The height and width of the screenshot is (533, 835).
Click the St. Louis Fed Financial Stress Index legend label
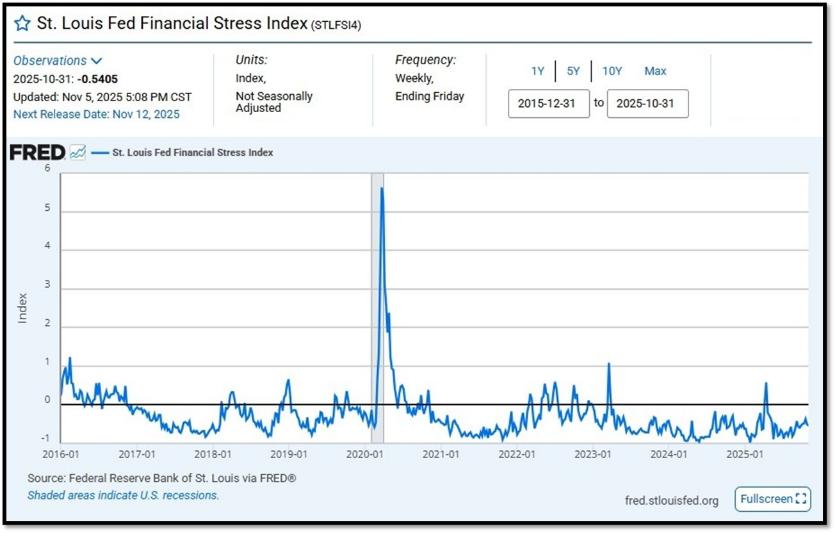point(193,152)
